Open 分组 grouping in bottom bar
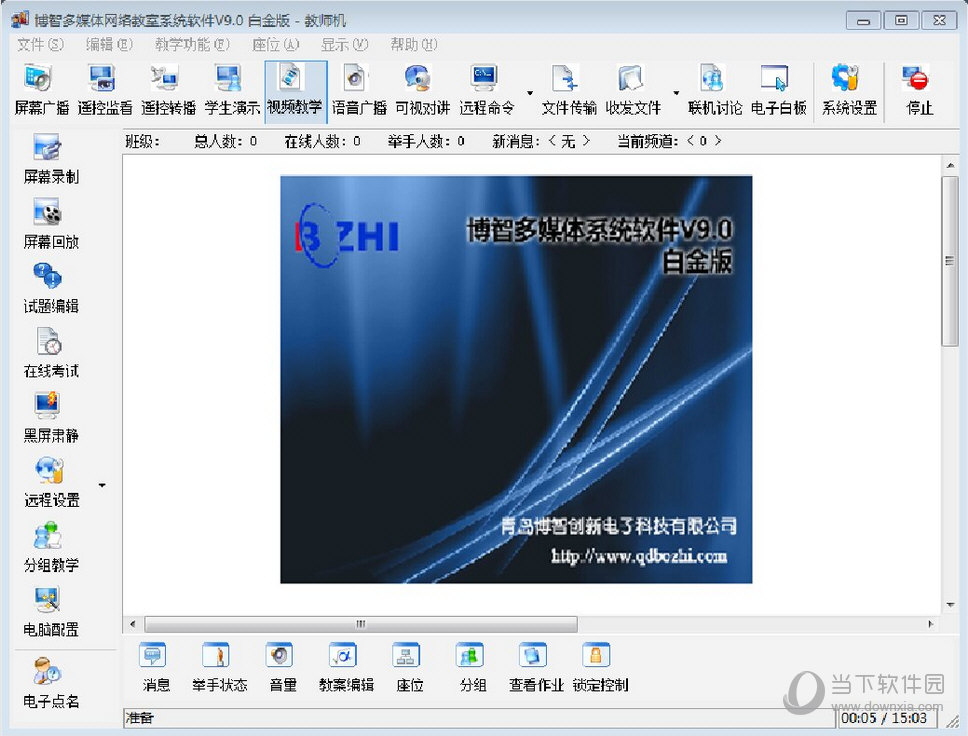 pyautogui.click(x=473, y=667)
